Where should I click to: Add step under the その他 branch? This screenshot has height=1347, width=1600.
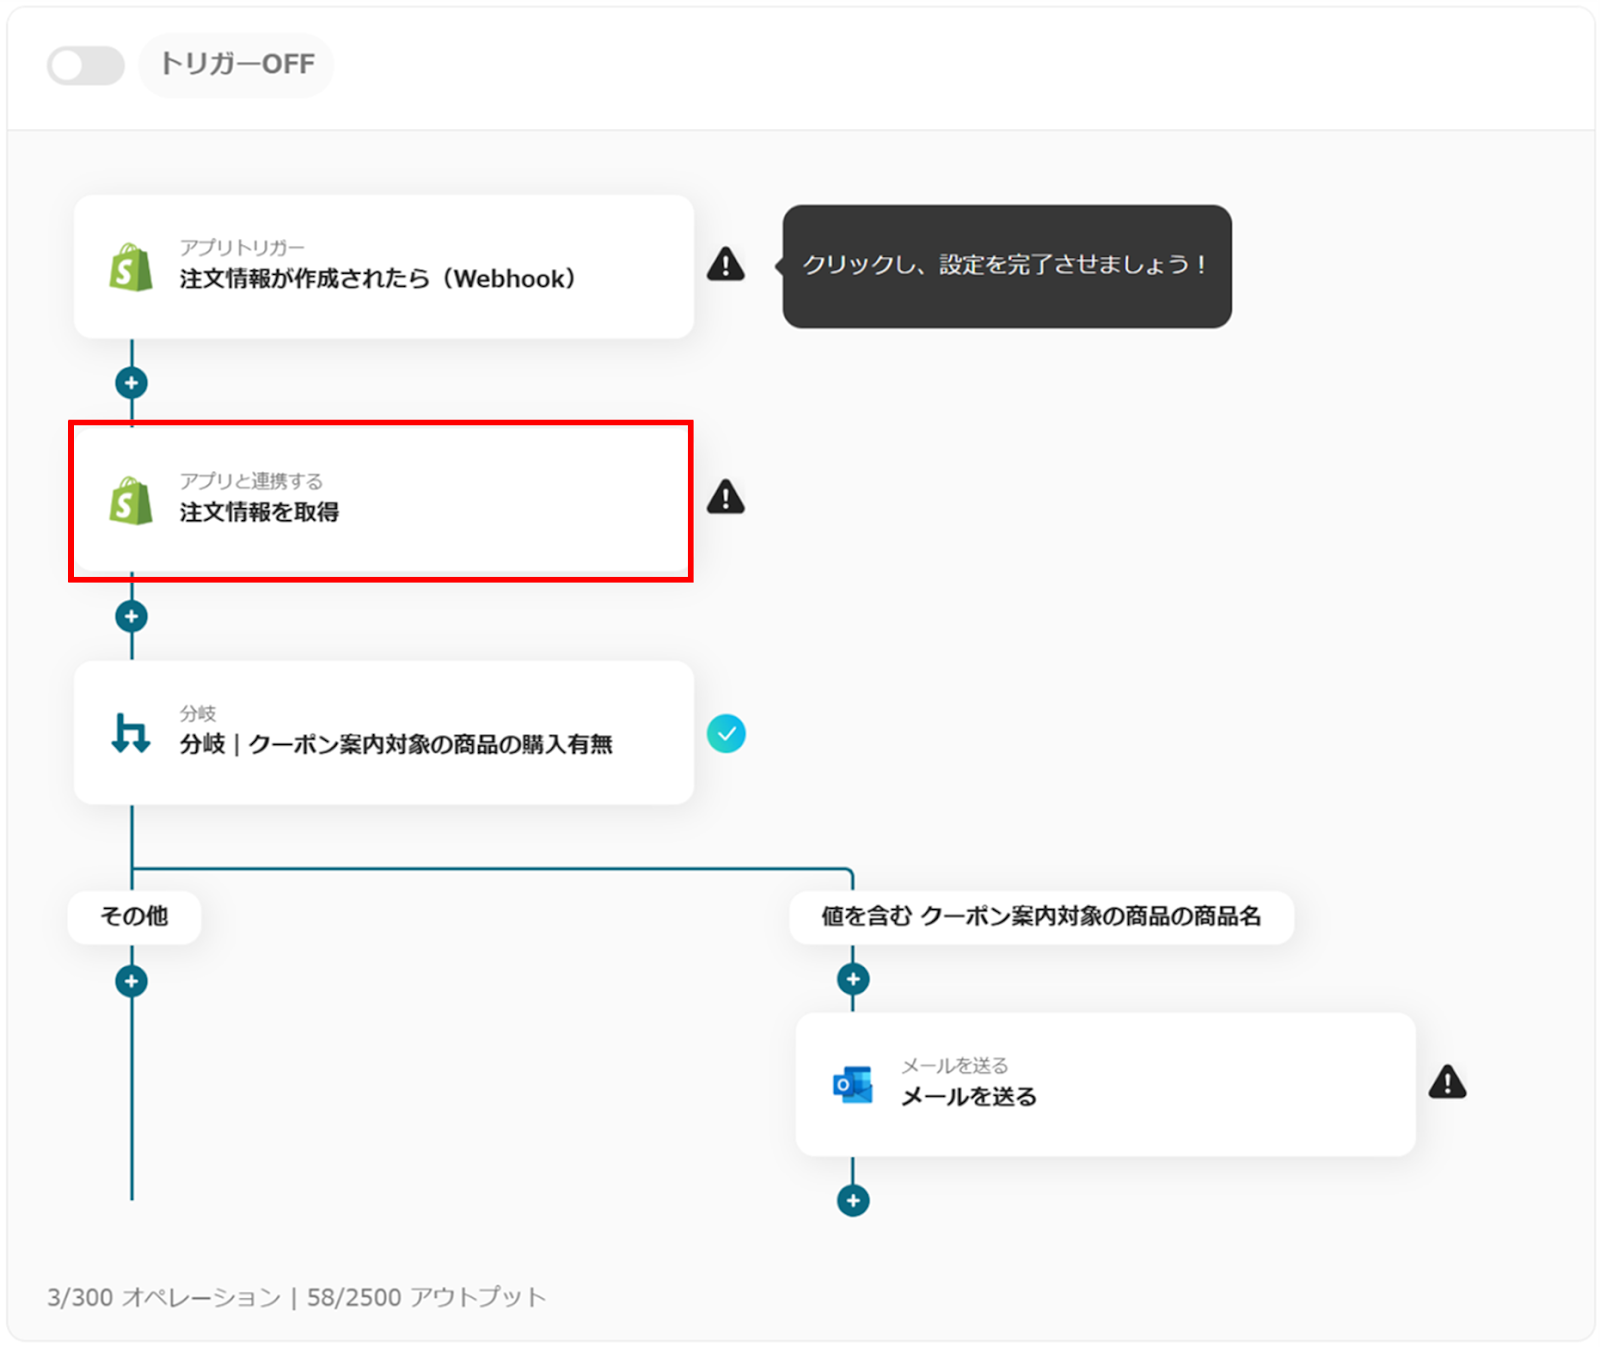(x=131, y=981)
